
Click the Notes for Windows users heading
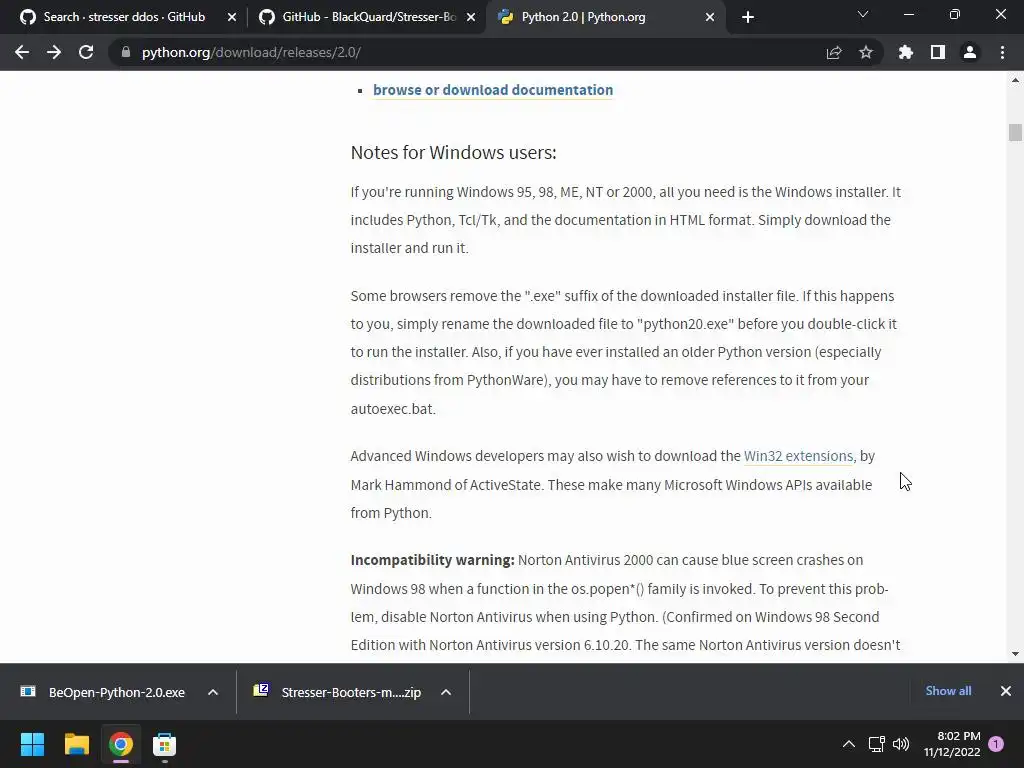tap(453, 152)
